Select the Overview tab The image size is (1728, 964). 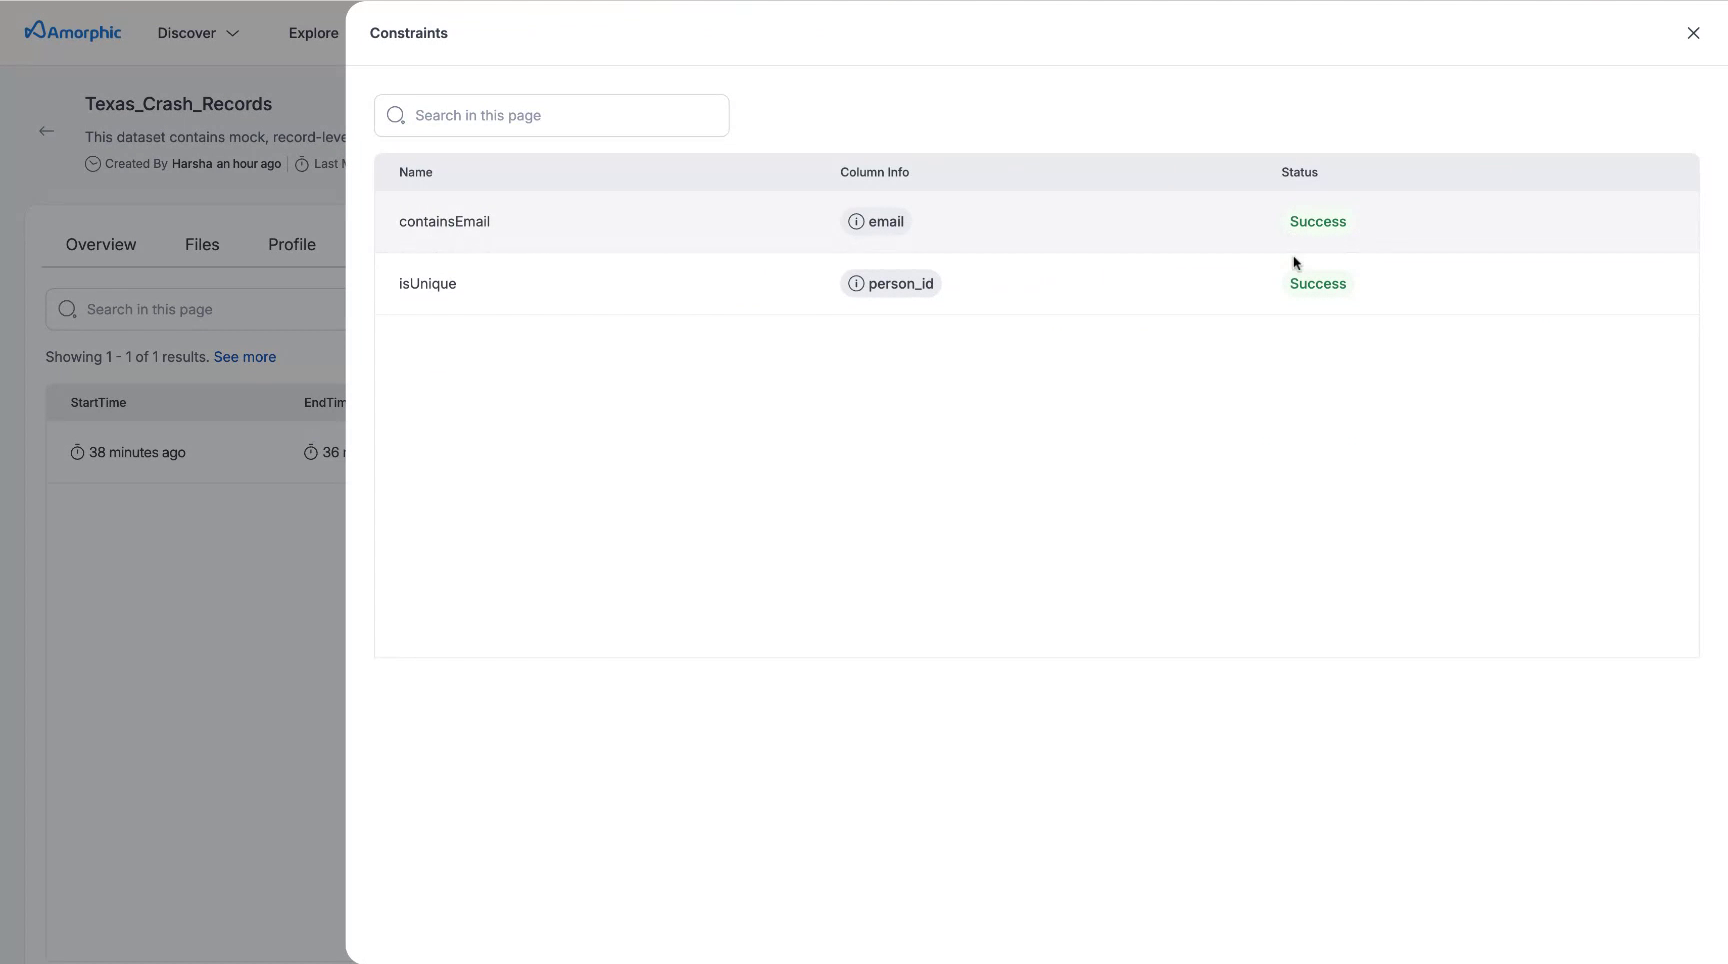[101, 244]
